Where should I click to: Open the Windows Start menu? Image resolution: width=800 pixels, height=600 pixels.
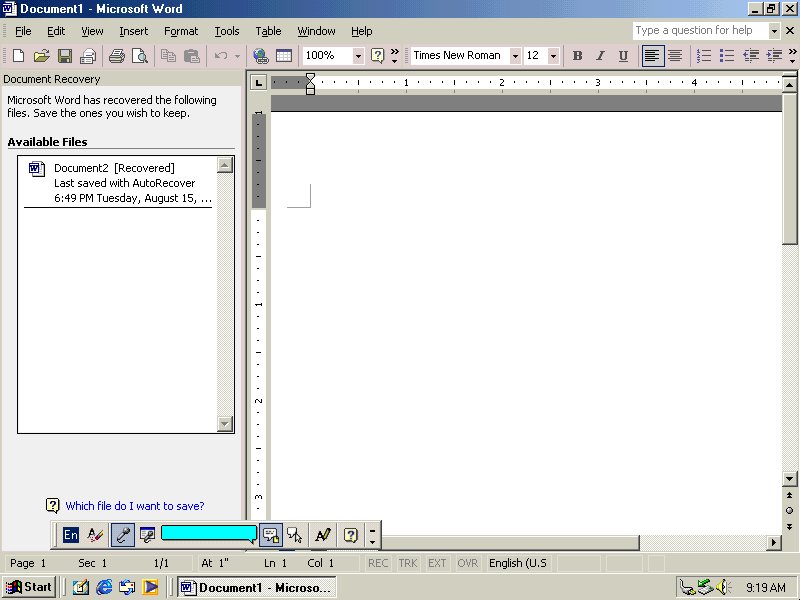pyautogui.click(x=30, y=587)
